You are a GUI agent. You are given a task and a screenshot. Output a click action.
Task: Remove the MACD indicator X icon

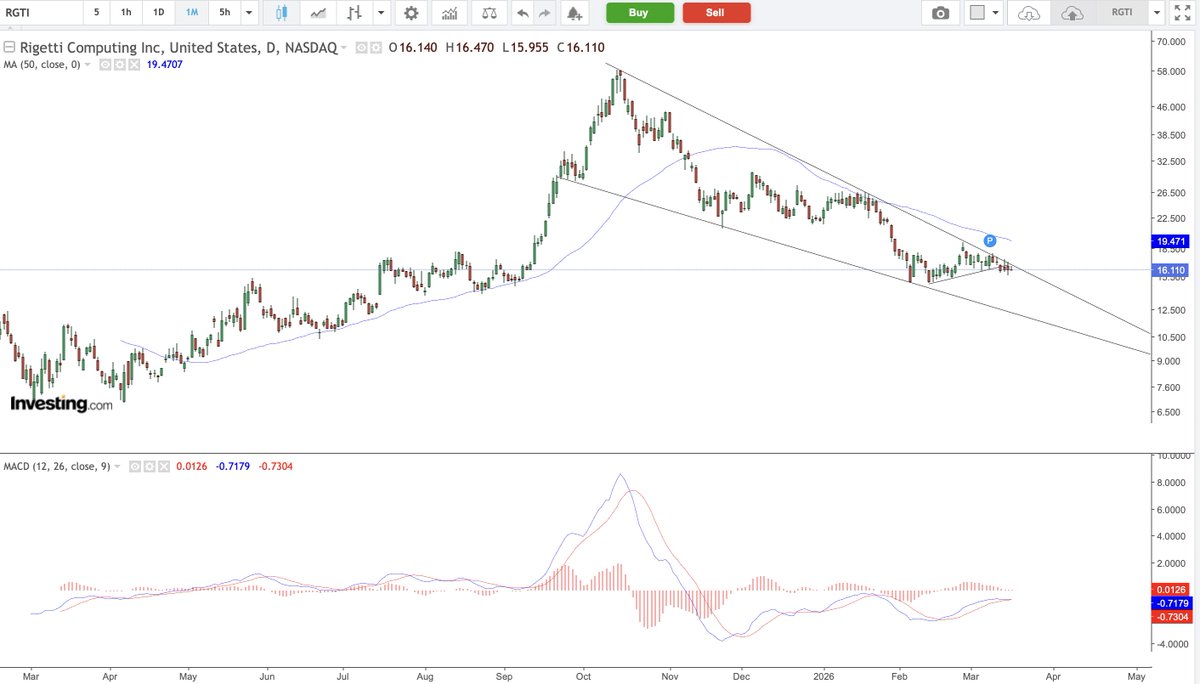tap(162, 466)
